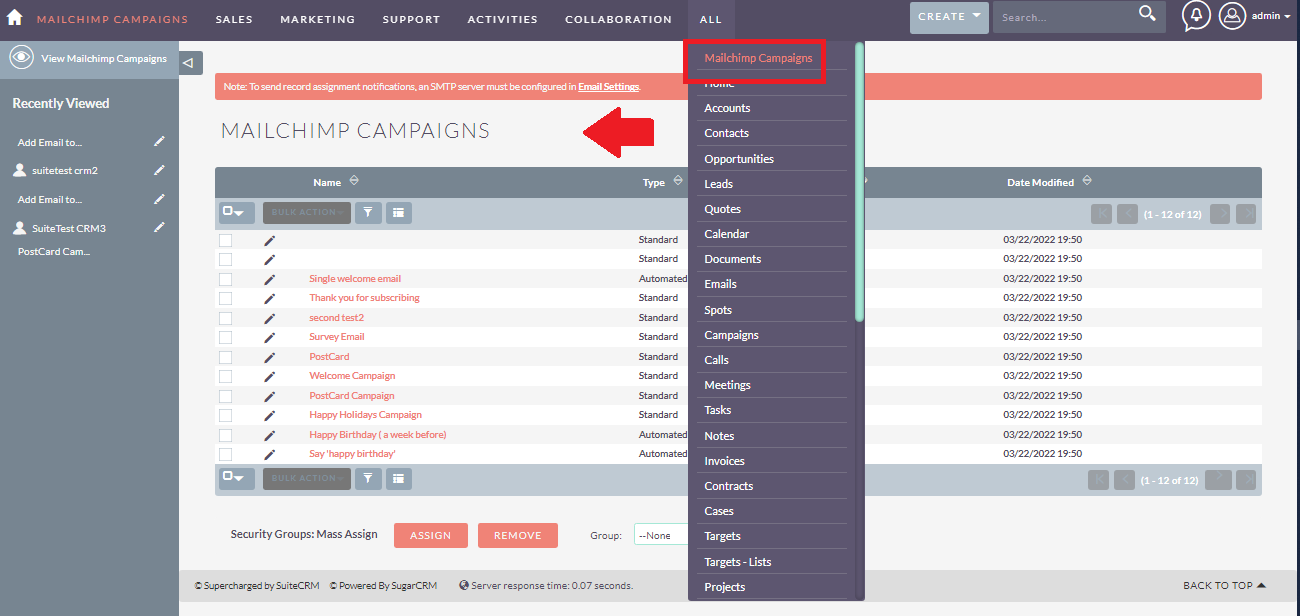Screen dimensions: 1300x616
Task: Open the top Bulk Action dropdown
Action: tap(307, 212)
